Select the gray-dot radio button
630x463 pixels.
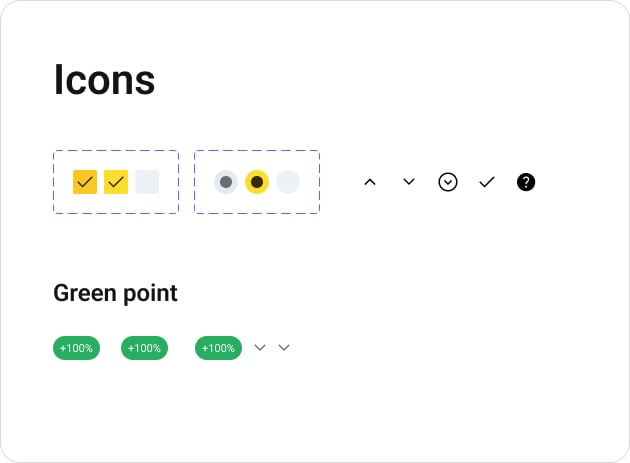point(226,182)
